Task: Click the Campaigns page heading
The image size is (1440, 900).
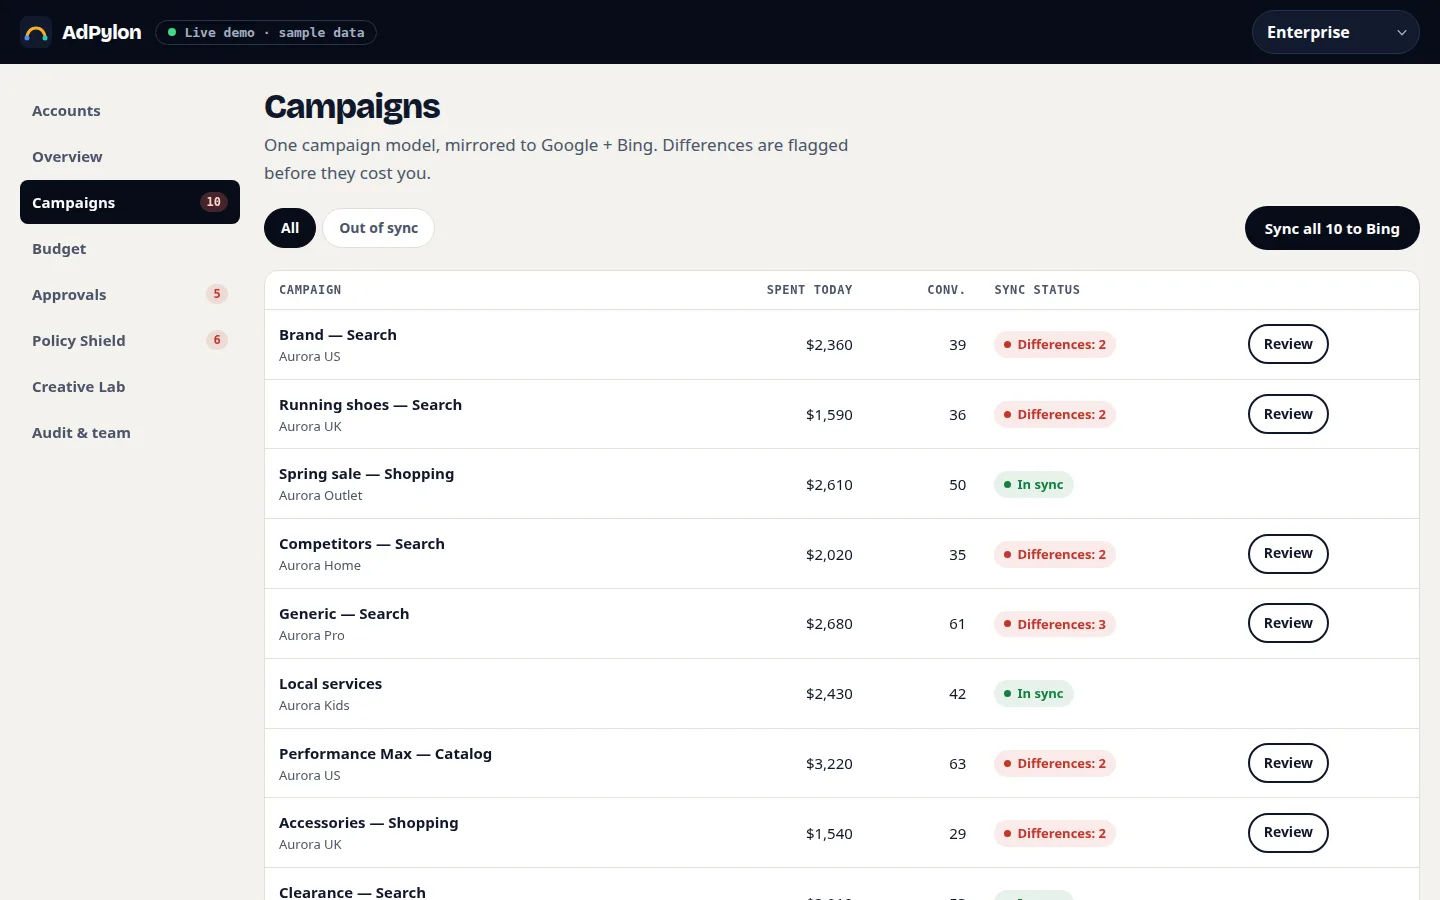Action: click(352, 106)
